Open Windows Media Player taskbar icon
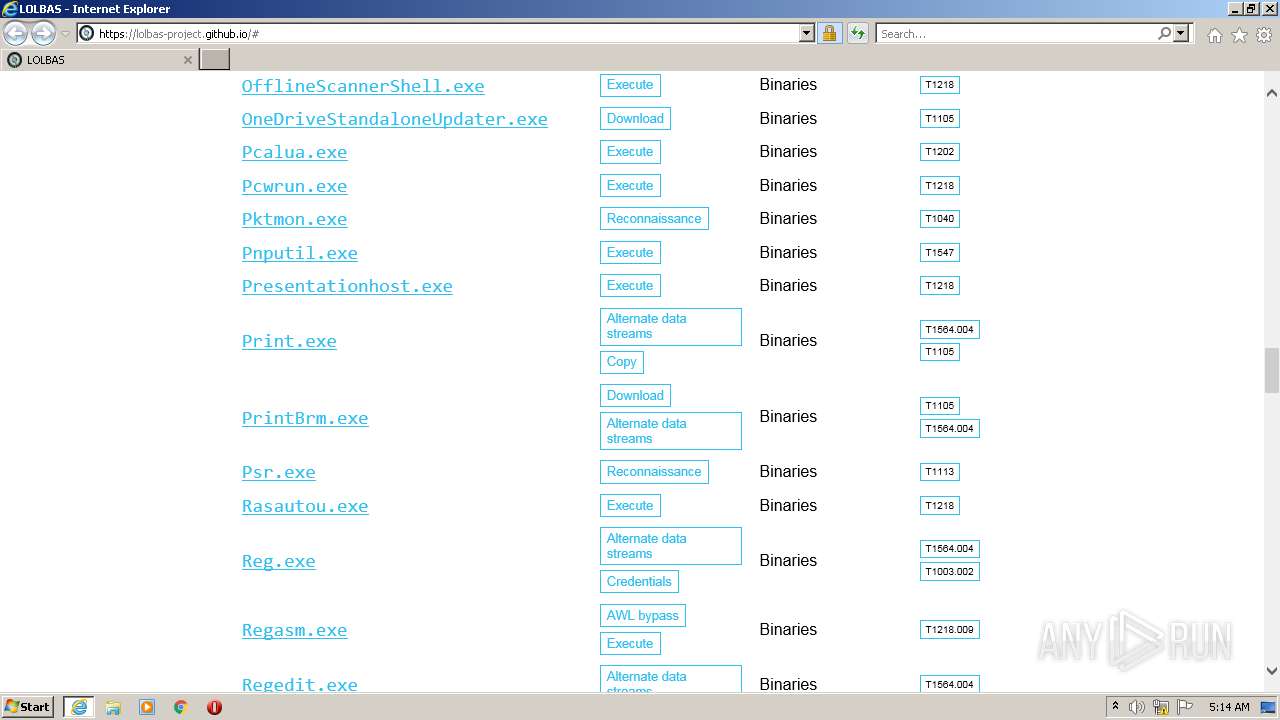Screen dimensions: 1280x720 147,707
